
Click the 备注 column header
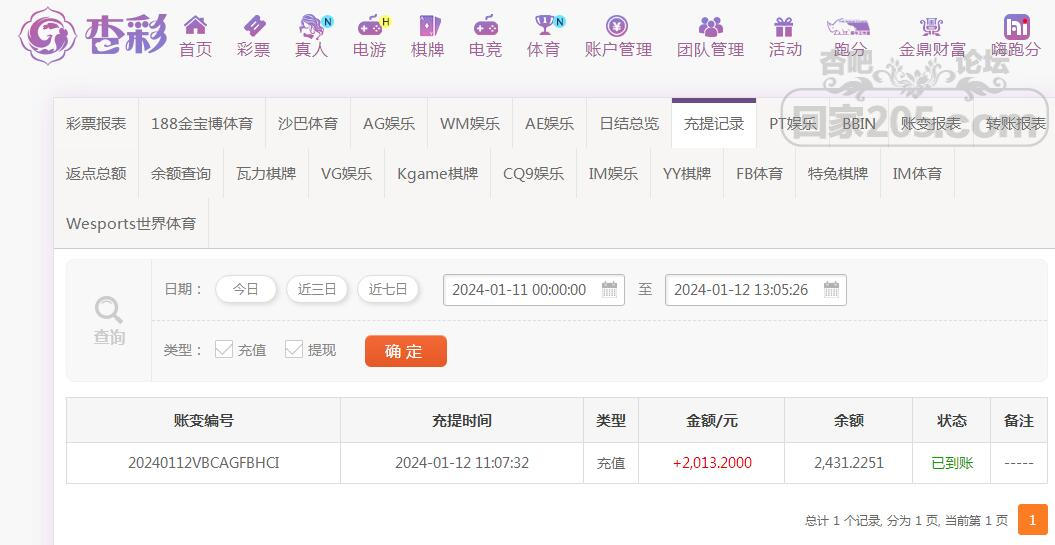(x=1019, y=421)
